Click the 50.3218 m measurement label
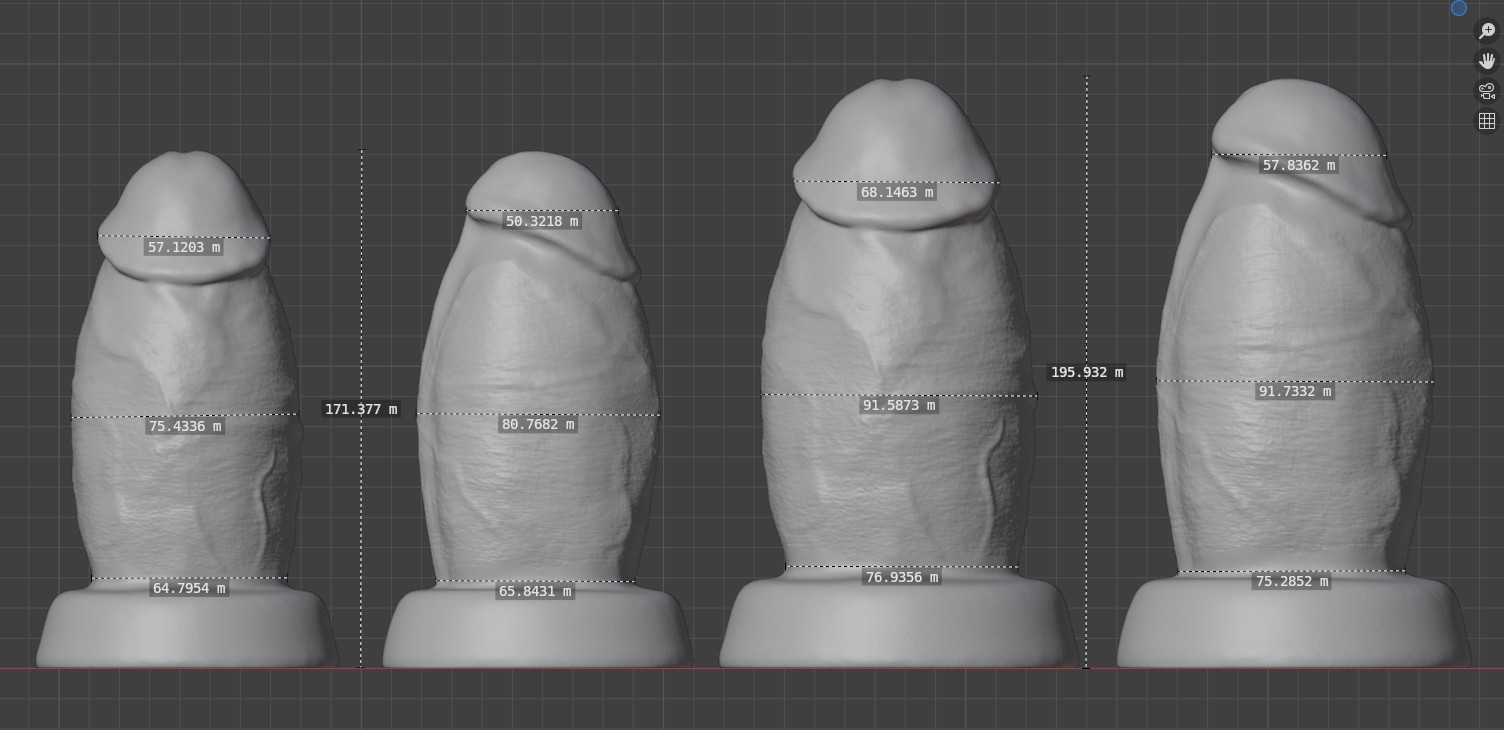The width and height of the screenshot is (1504, 730). click(542, 221)
